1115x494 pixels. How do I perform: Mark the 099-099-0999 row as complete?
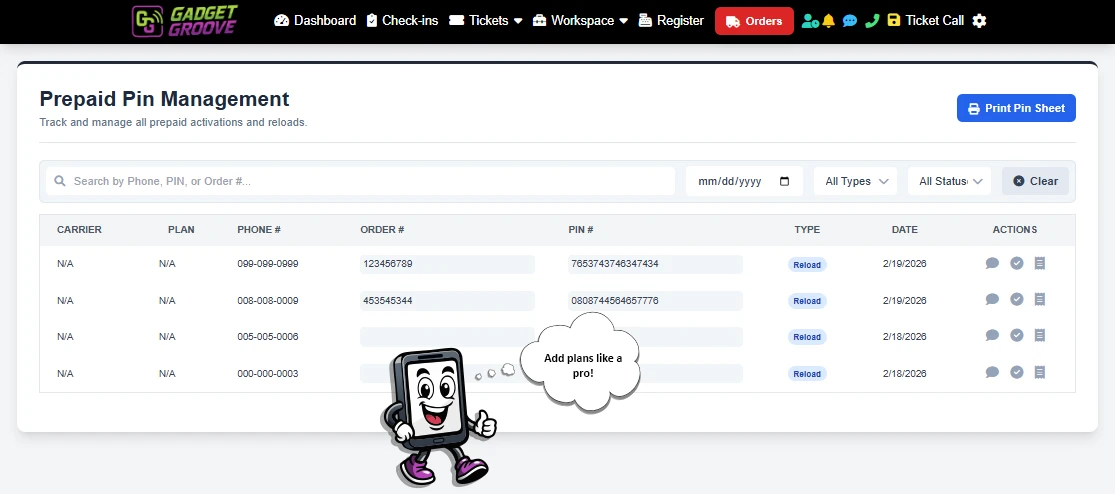(1017, 263)
